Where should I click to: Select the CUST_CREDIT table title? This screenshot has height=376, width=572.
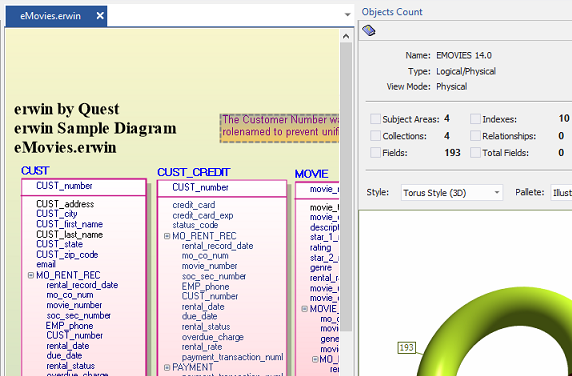[x=194, y=172]
